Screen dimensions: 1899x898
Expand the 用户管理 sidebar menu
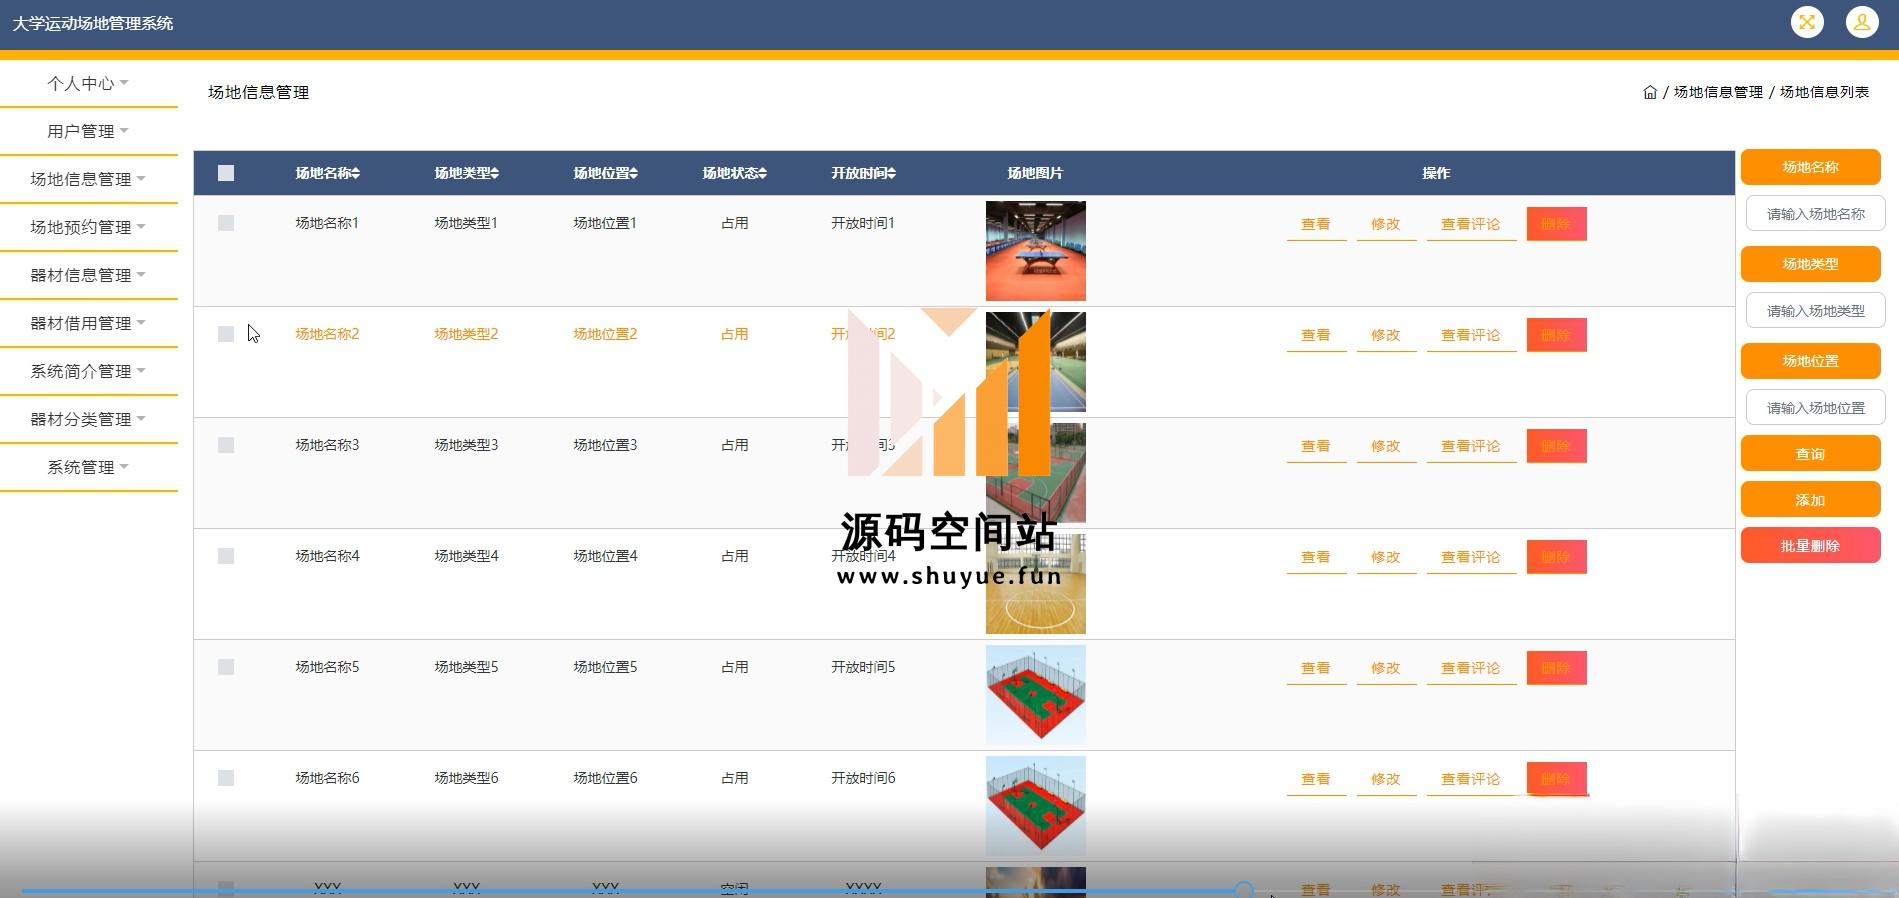point(88,131)
